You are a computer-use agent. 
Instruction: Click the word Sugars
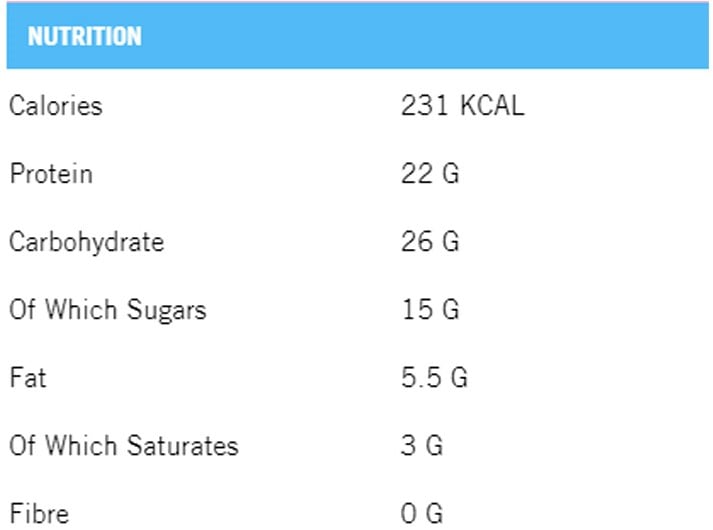tap(167, 311)
